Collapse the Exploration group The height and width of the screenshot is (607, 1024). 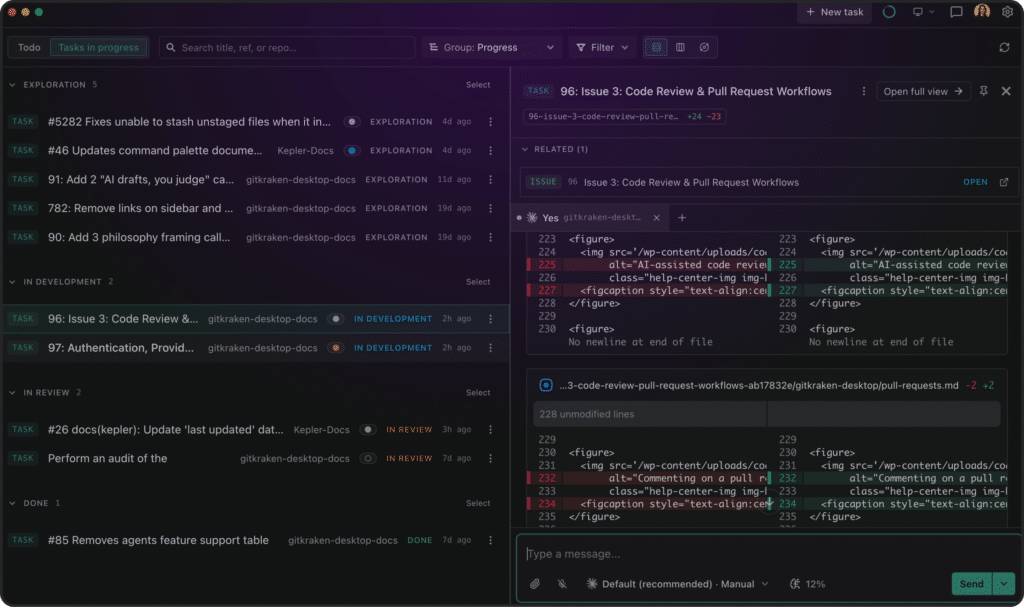(x=12, y=84)
